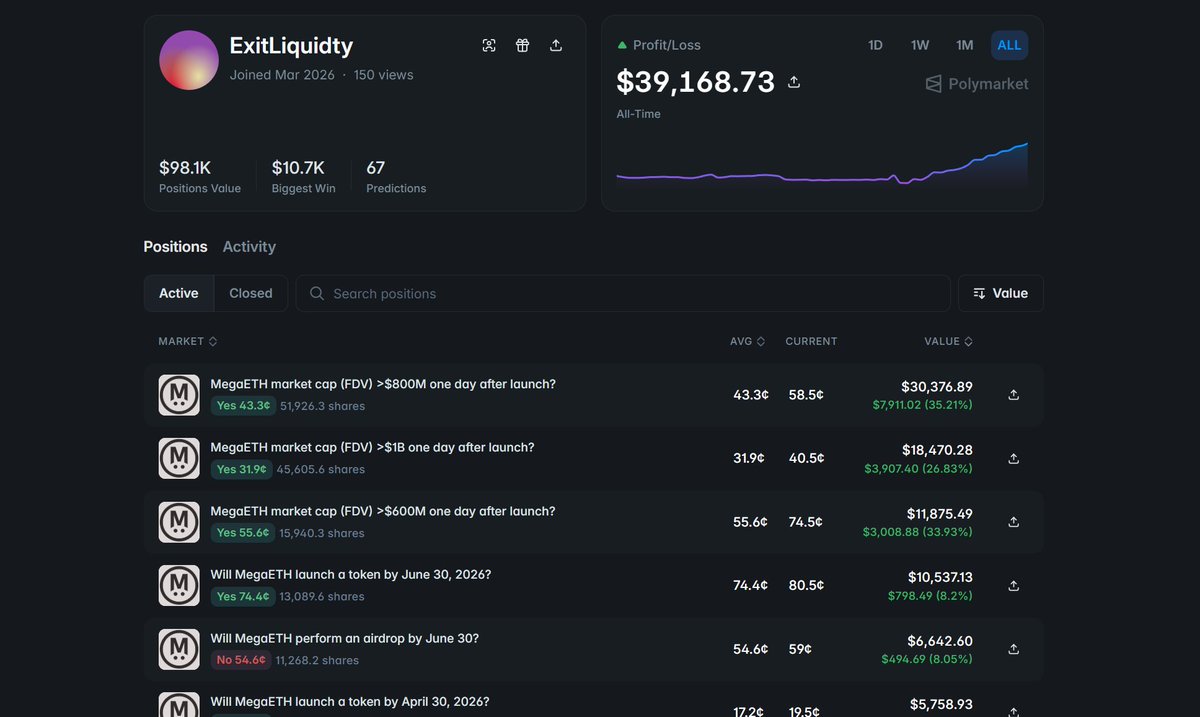Open the ExitLiquidty profile avatar
1200x717 pixels.
click(189, 60)
